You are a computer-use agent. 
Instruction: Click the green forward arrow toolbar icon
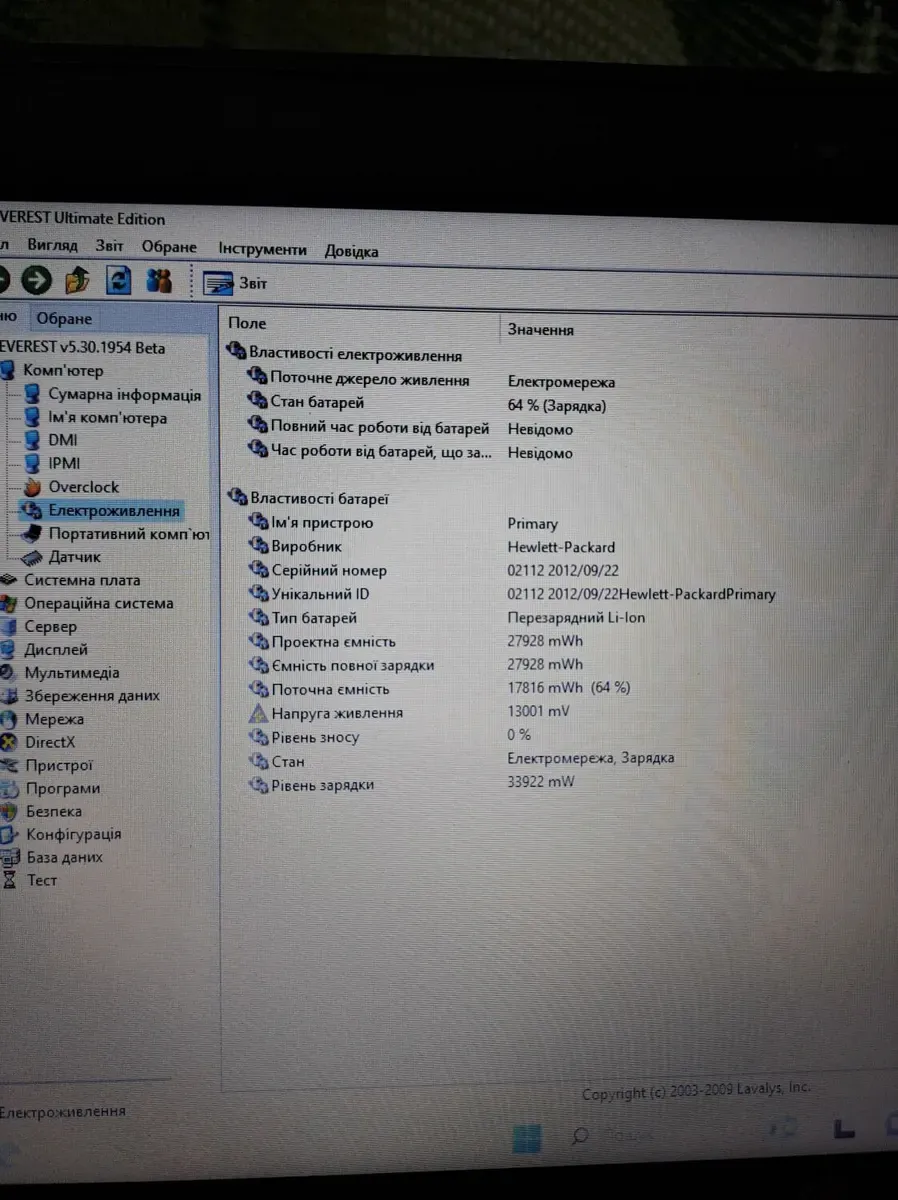[37, 282]
